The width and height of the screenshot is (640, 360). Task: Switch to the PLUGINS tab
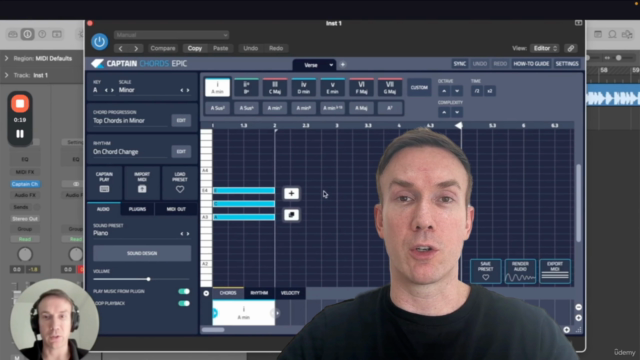138,209
